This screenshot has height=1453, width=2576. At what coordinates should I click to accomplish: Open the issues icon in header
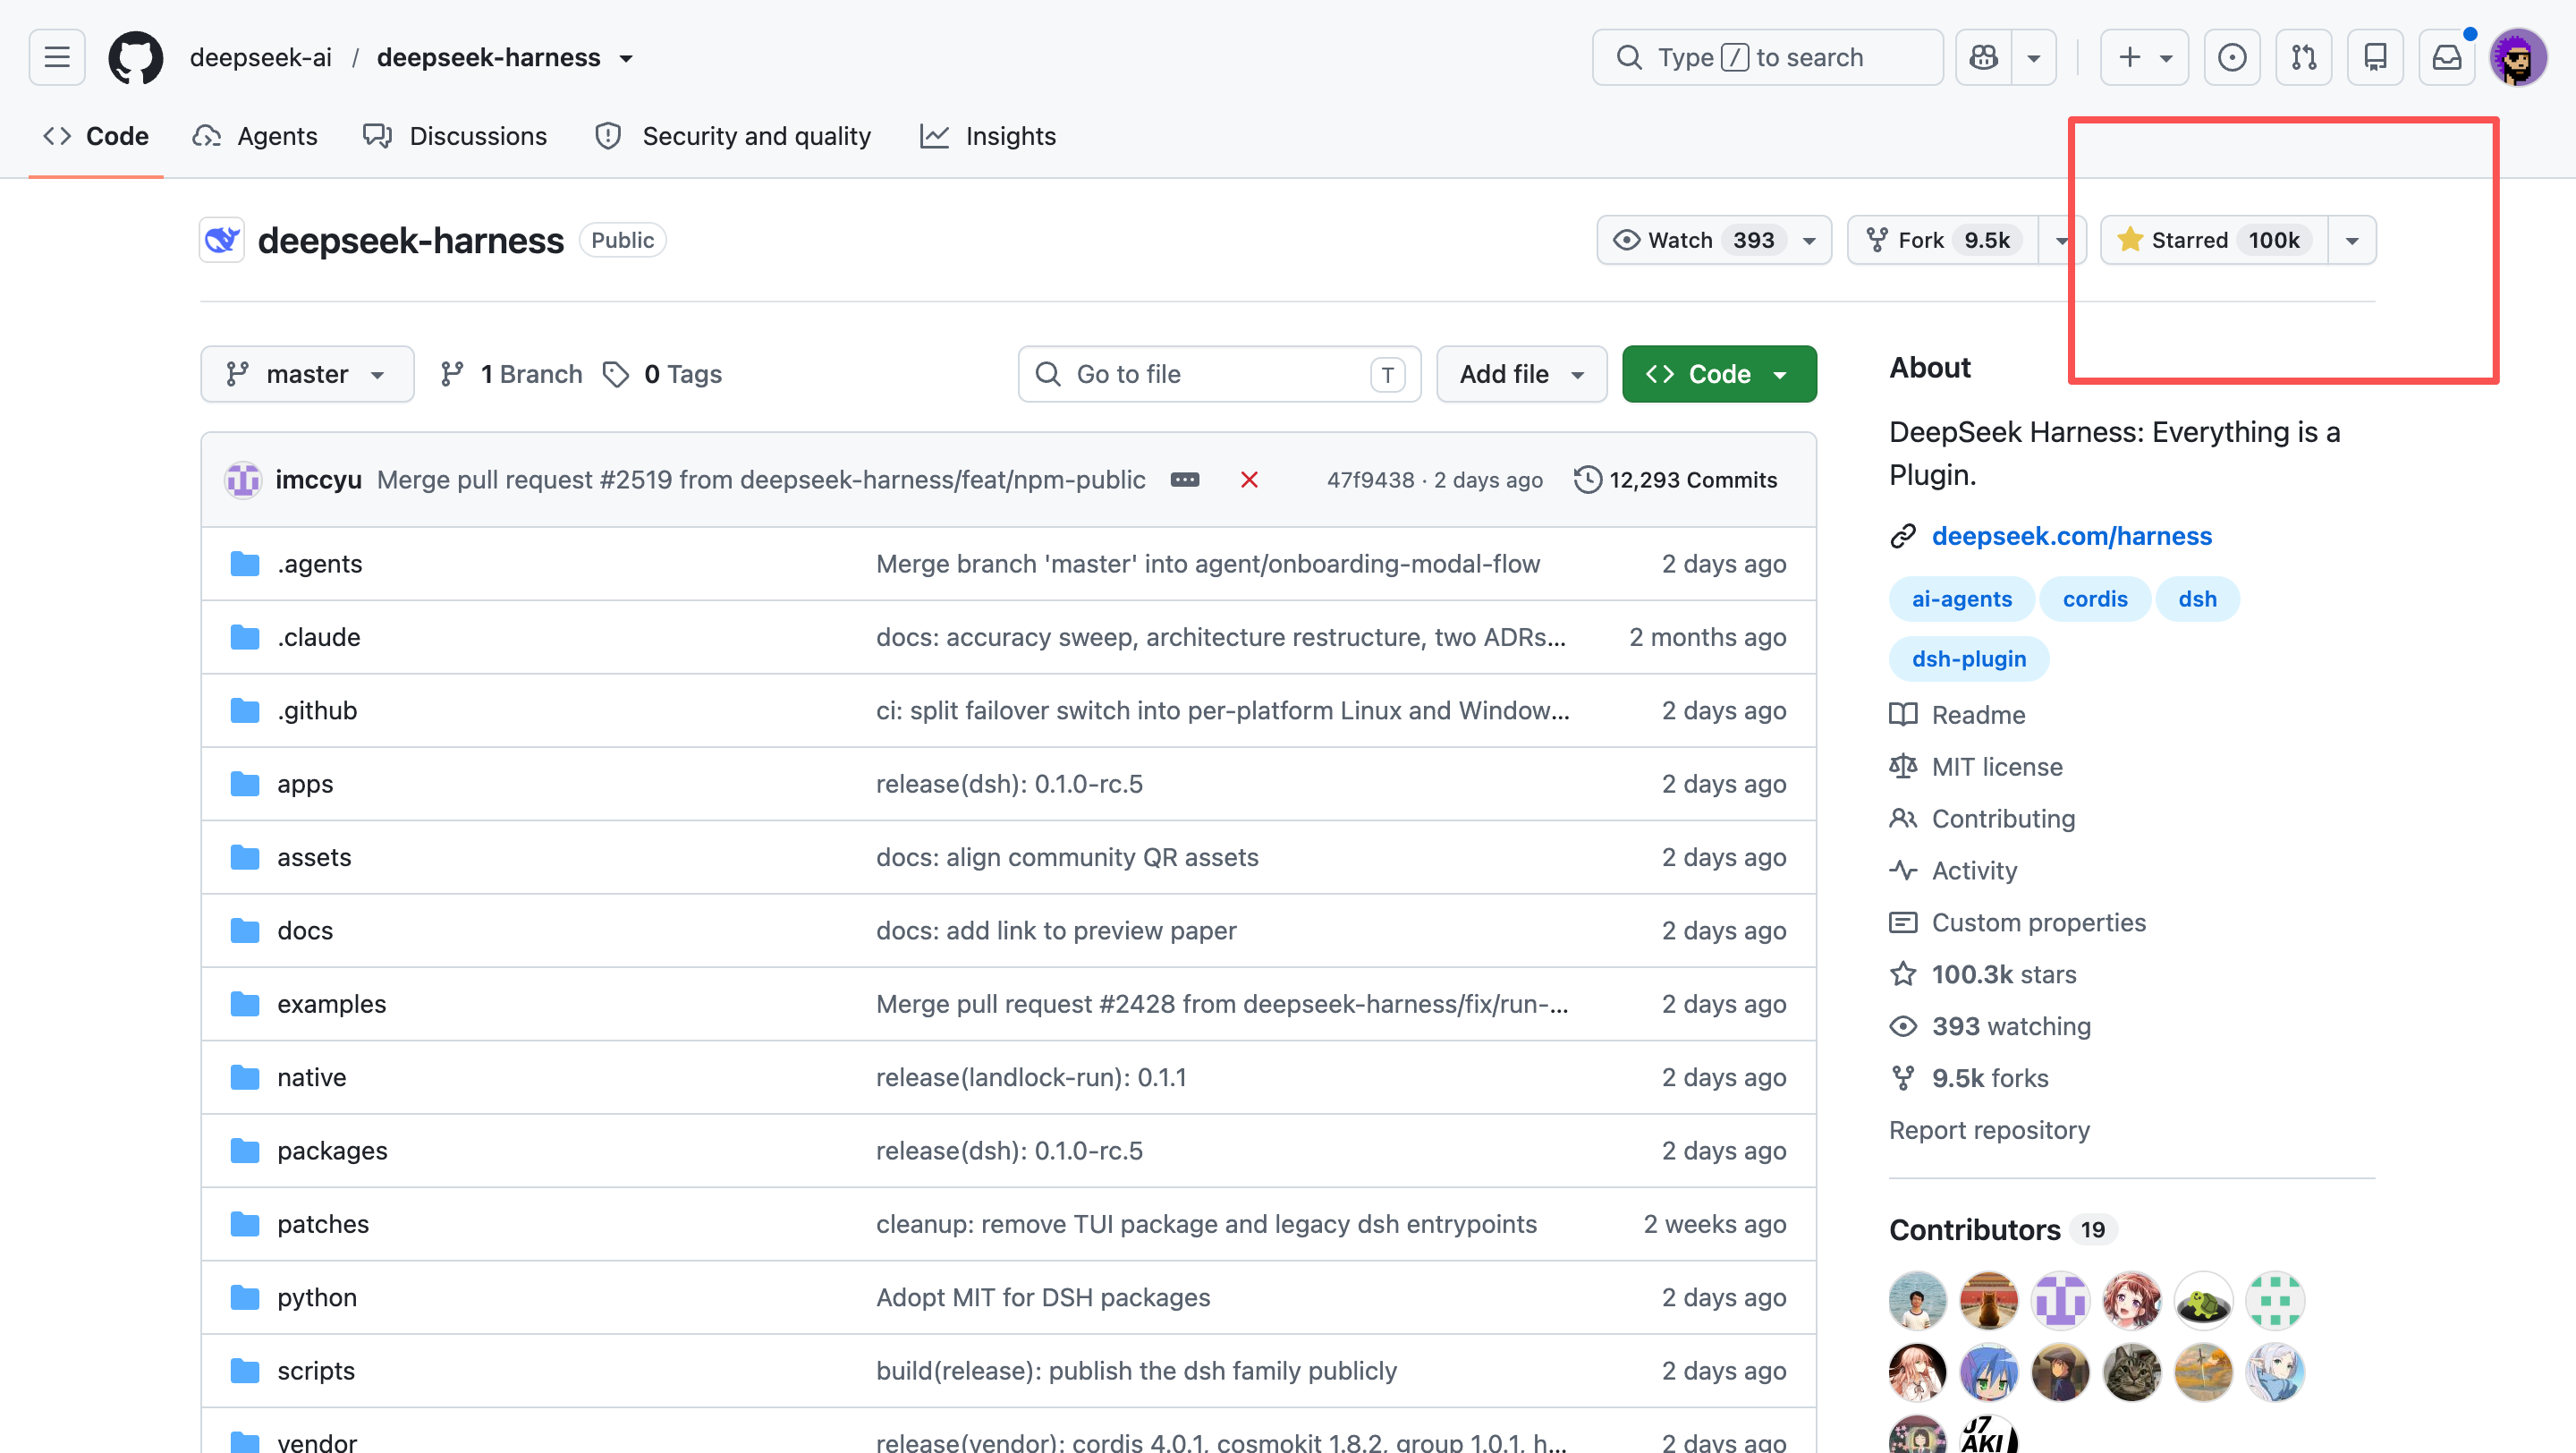tap(2232, 57)
